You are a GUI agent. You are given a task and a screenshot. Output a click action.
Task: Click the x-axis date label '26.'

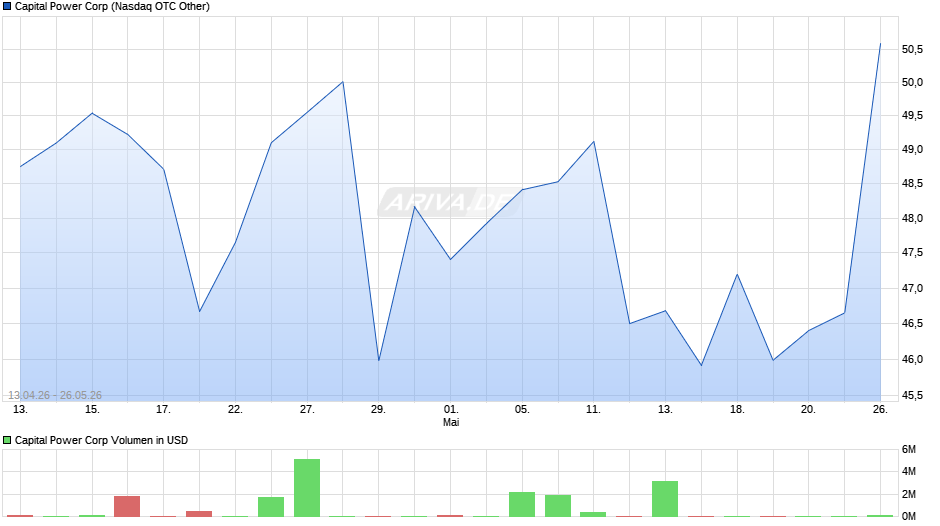(880, 410)
